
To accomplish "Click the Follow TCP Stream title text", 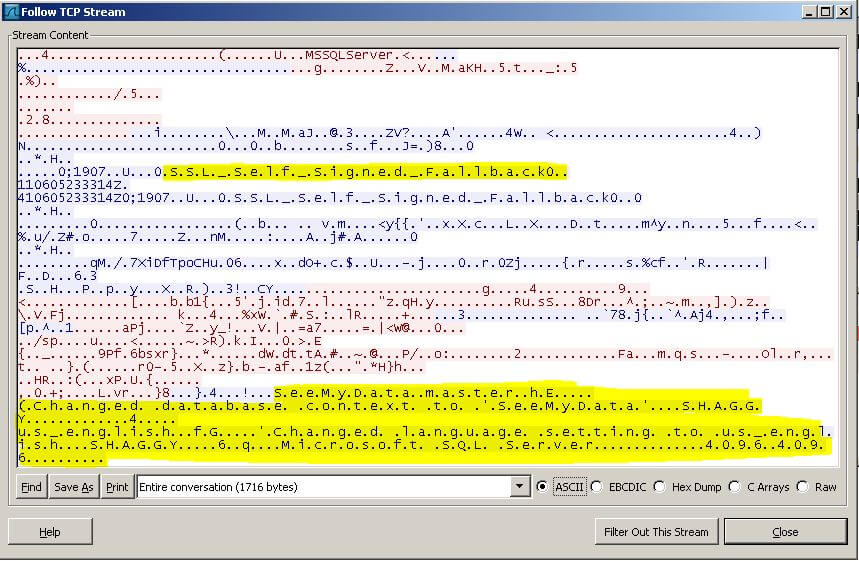I will 73,12.
